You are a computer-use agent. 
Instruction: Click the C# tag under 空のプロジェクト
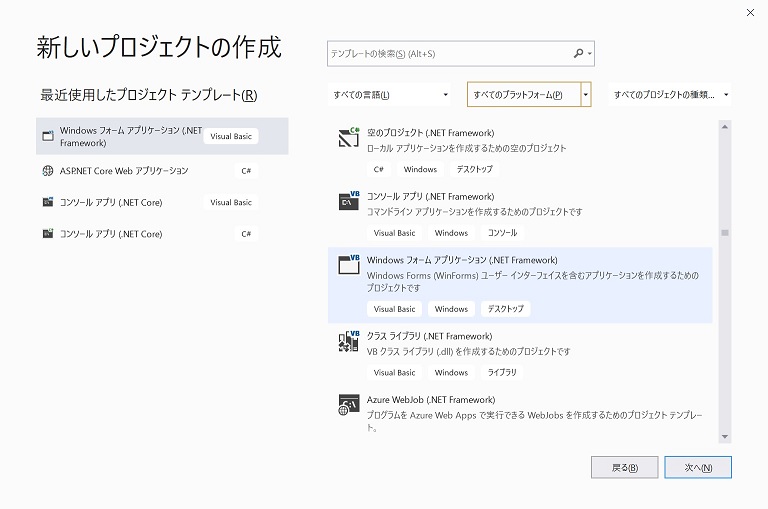pos(378,169)
